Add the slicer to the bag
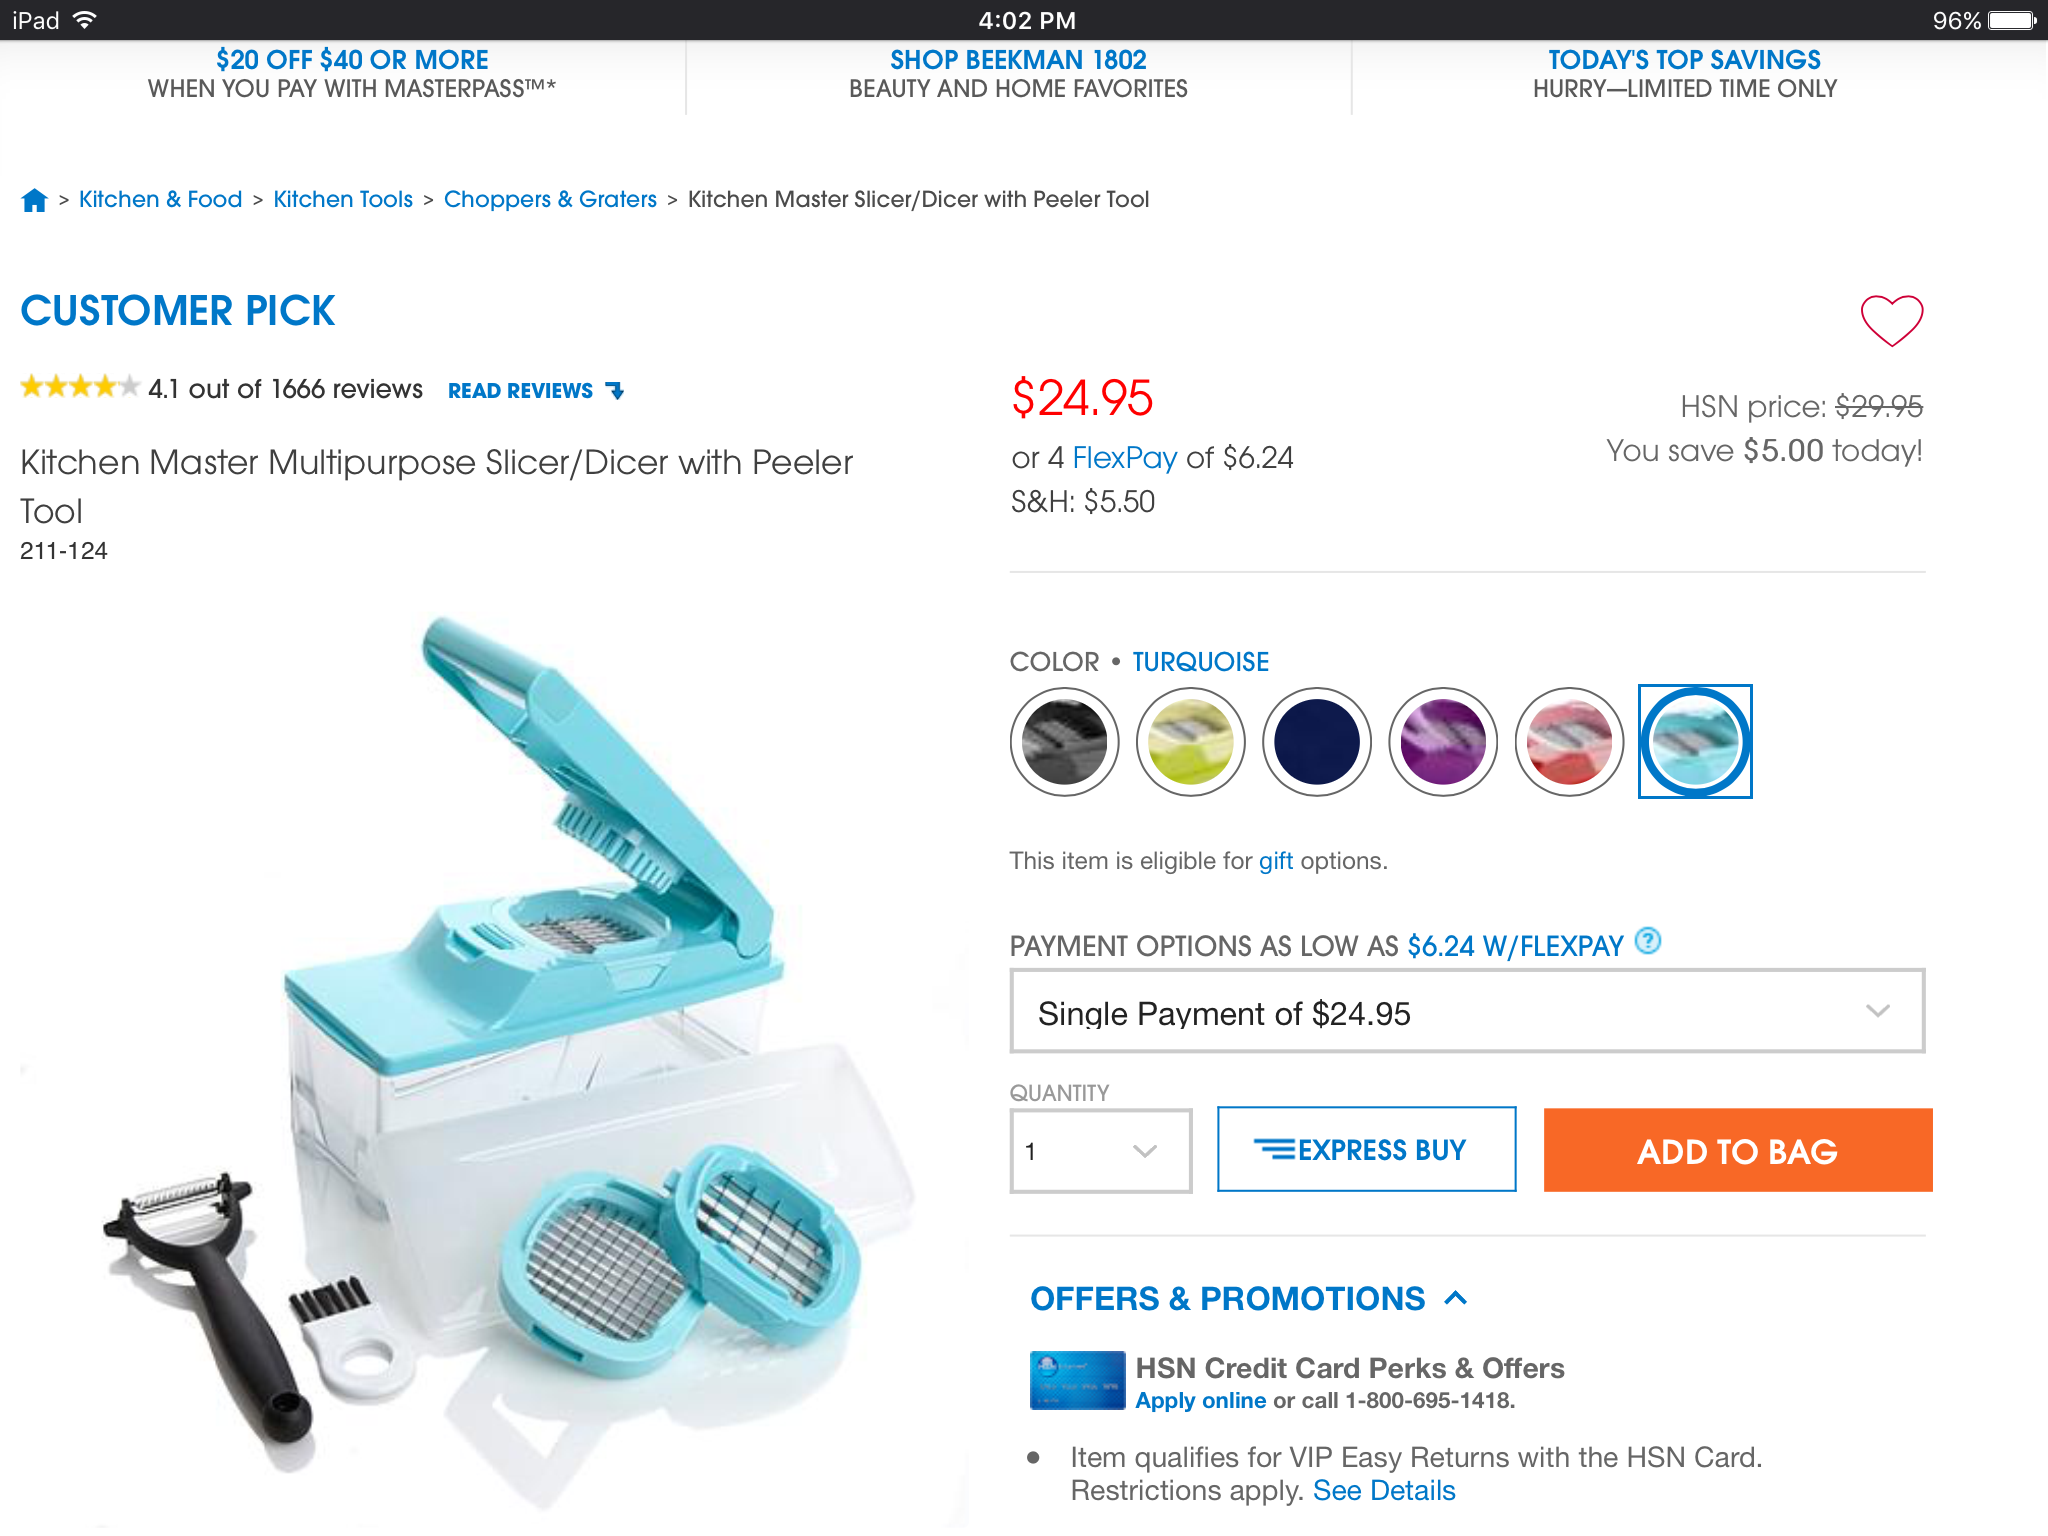The width and height of the screenshot is (2048, 1536). pyautogui.click(x=1737, y=1150)
